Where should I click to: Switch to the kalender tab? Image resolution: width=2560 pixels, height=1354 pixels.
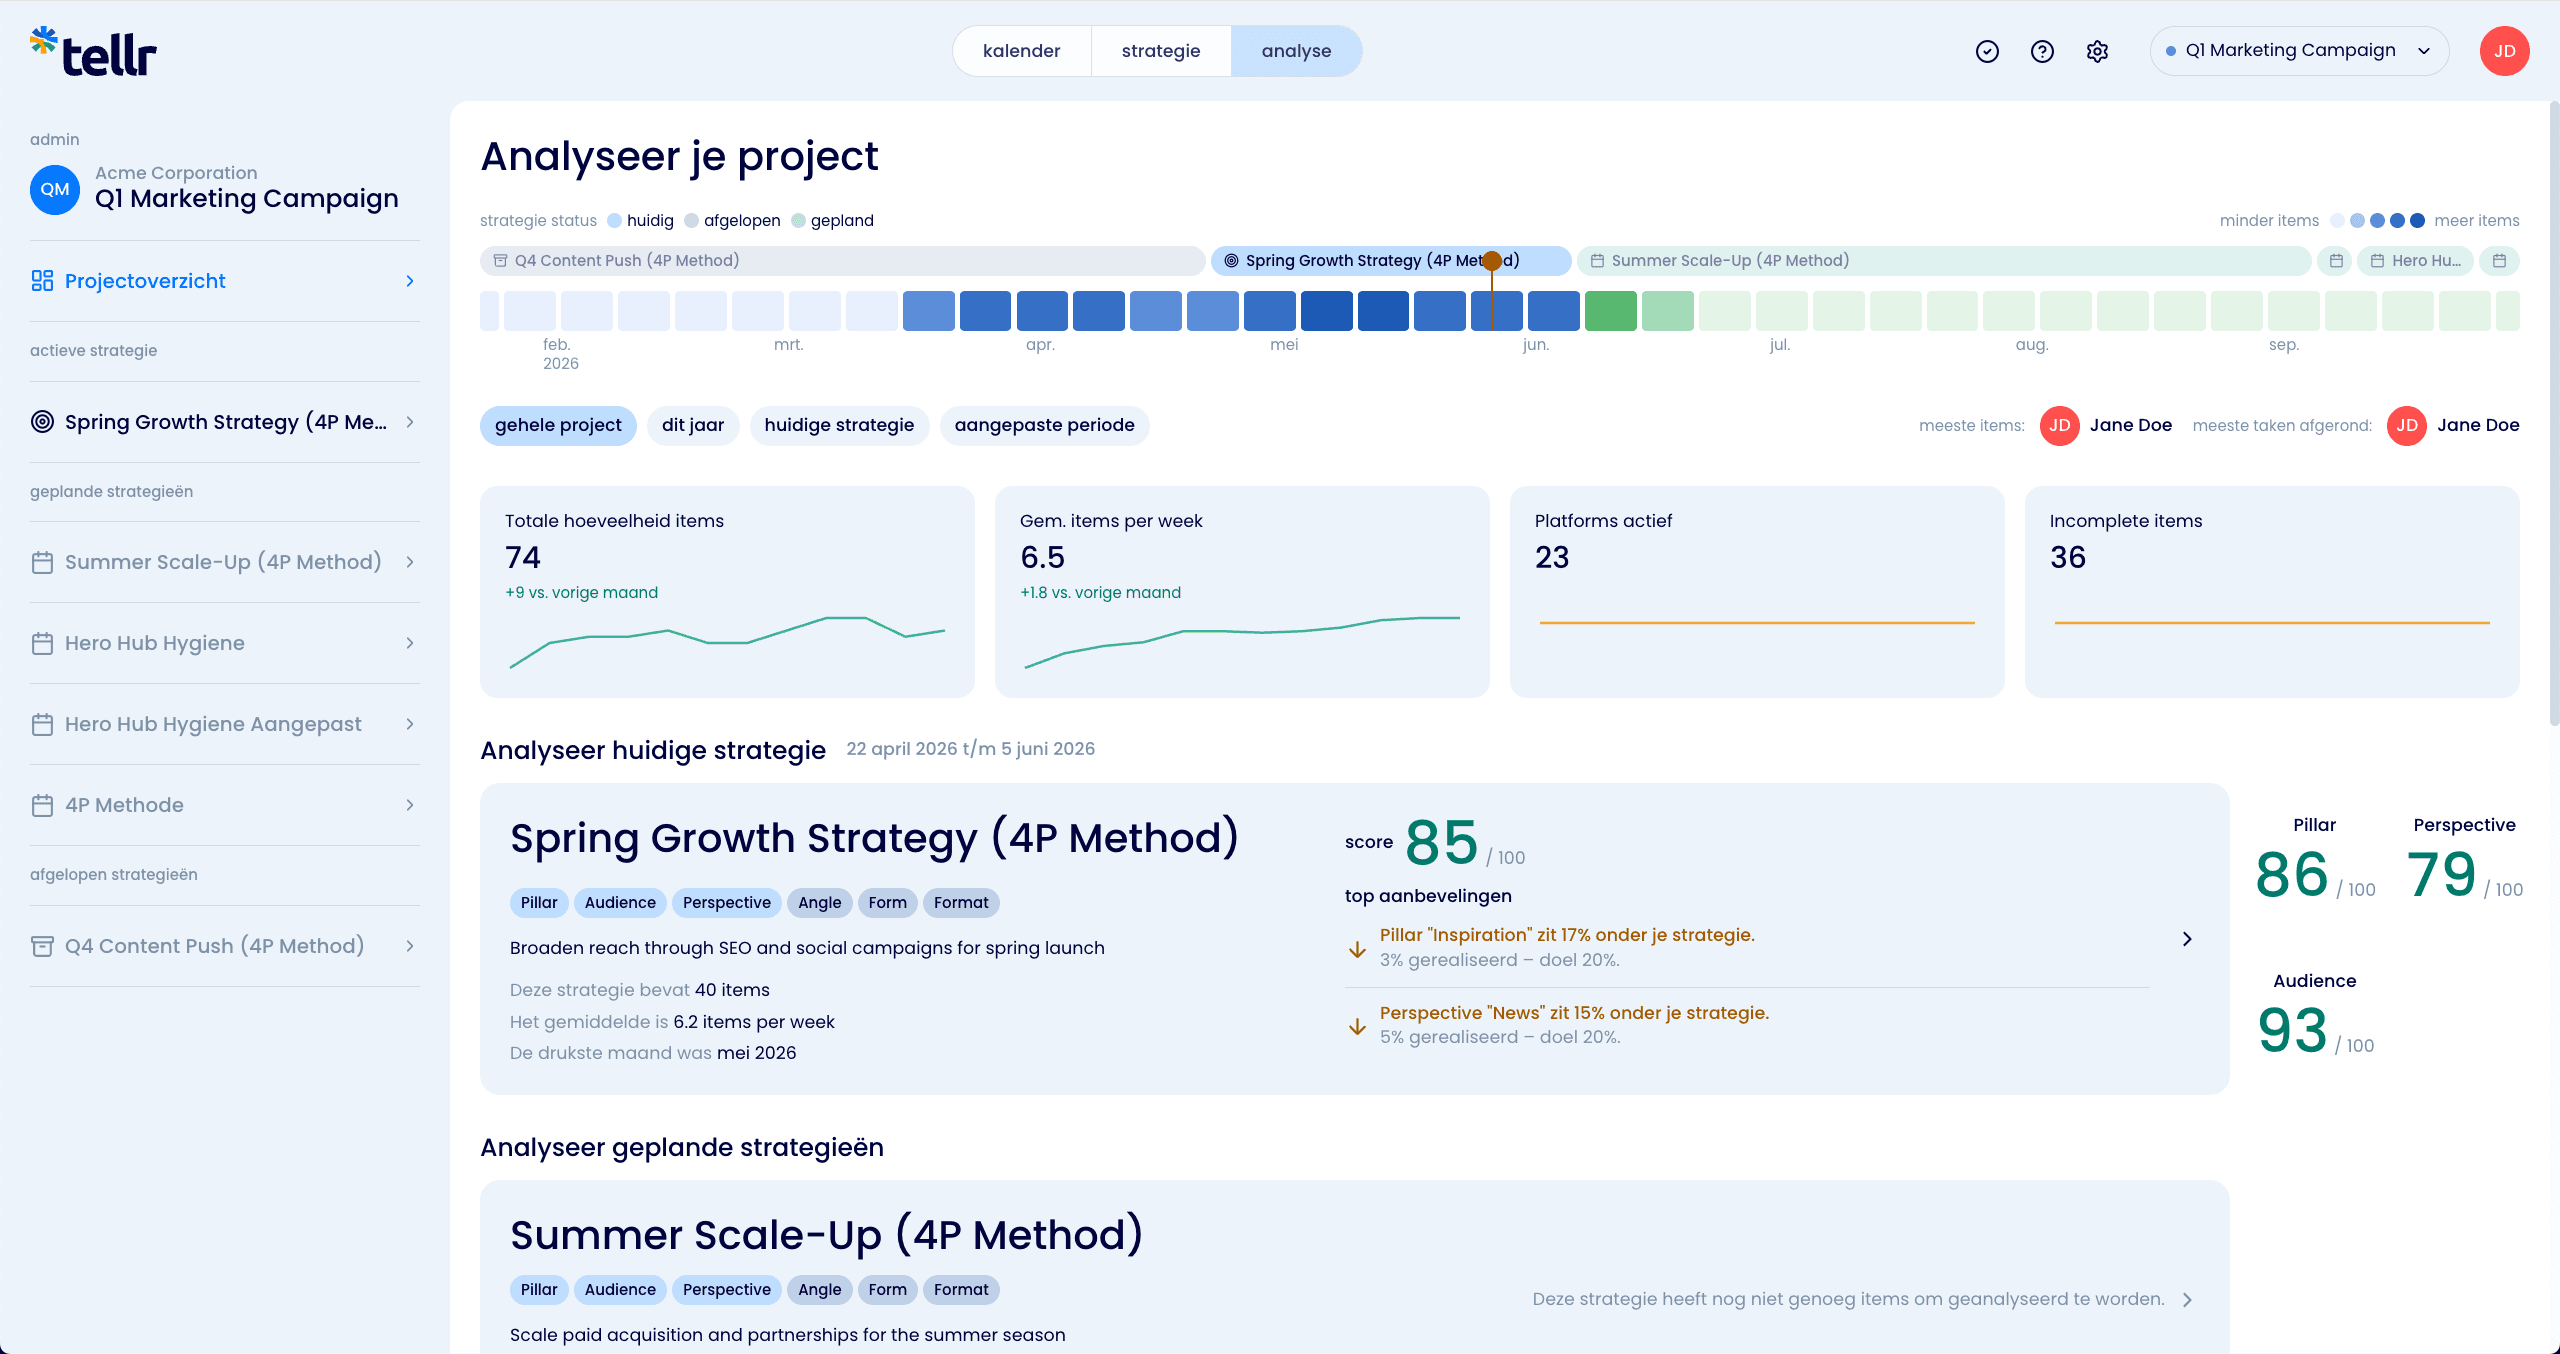tap(1021, 51)
